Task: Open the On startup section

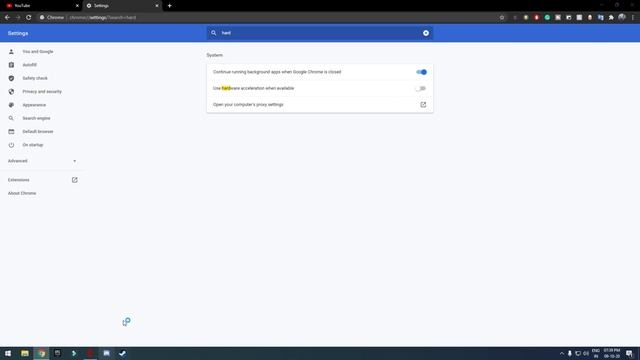Action: click(x=33, y=145)
